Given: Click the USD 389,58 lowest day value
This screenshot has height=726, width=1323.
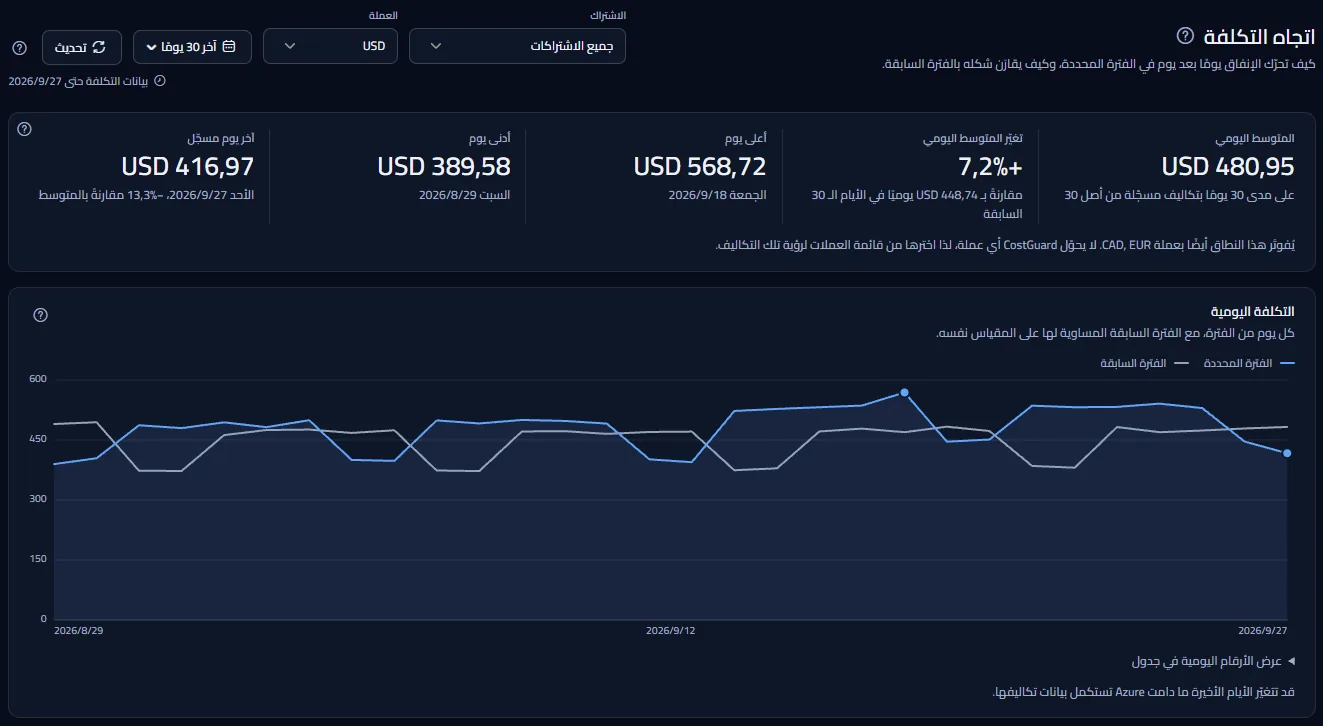Looking at the screenshot, I should [444, 166].
